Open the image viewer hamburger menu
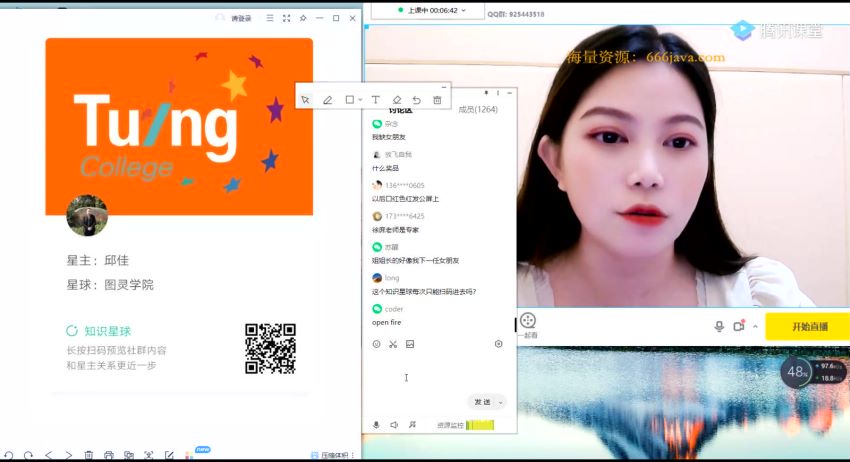The height and width of the screenshot is (462, 850). pyautogui.click(x=270, y=18)
